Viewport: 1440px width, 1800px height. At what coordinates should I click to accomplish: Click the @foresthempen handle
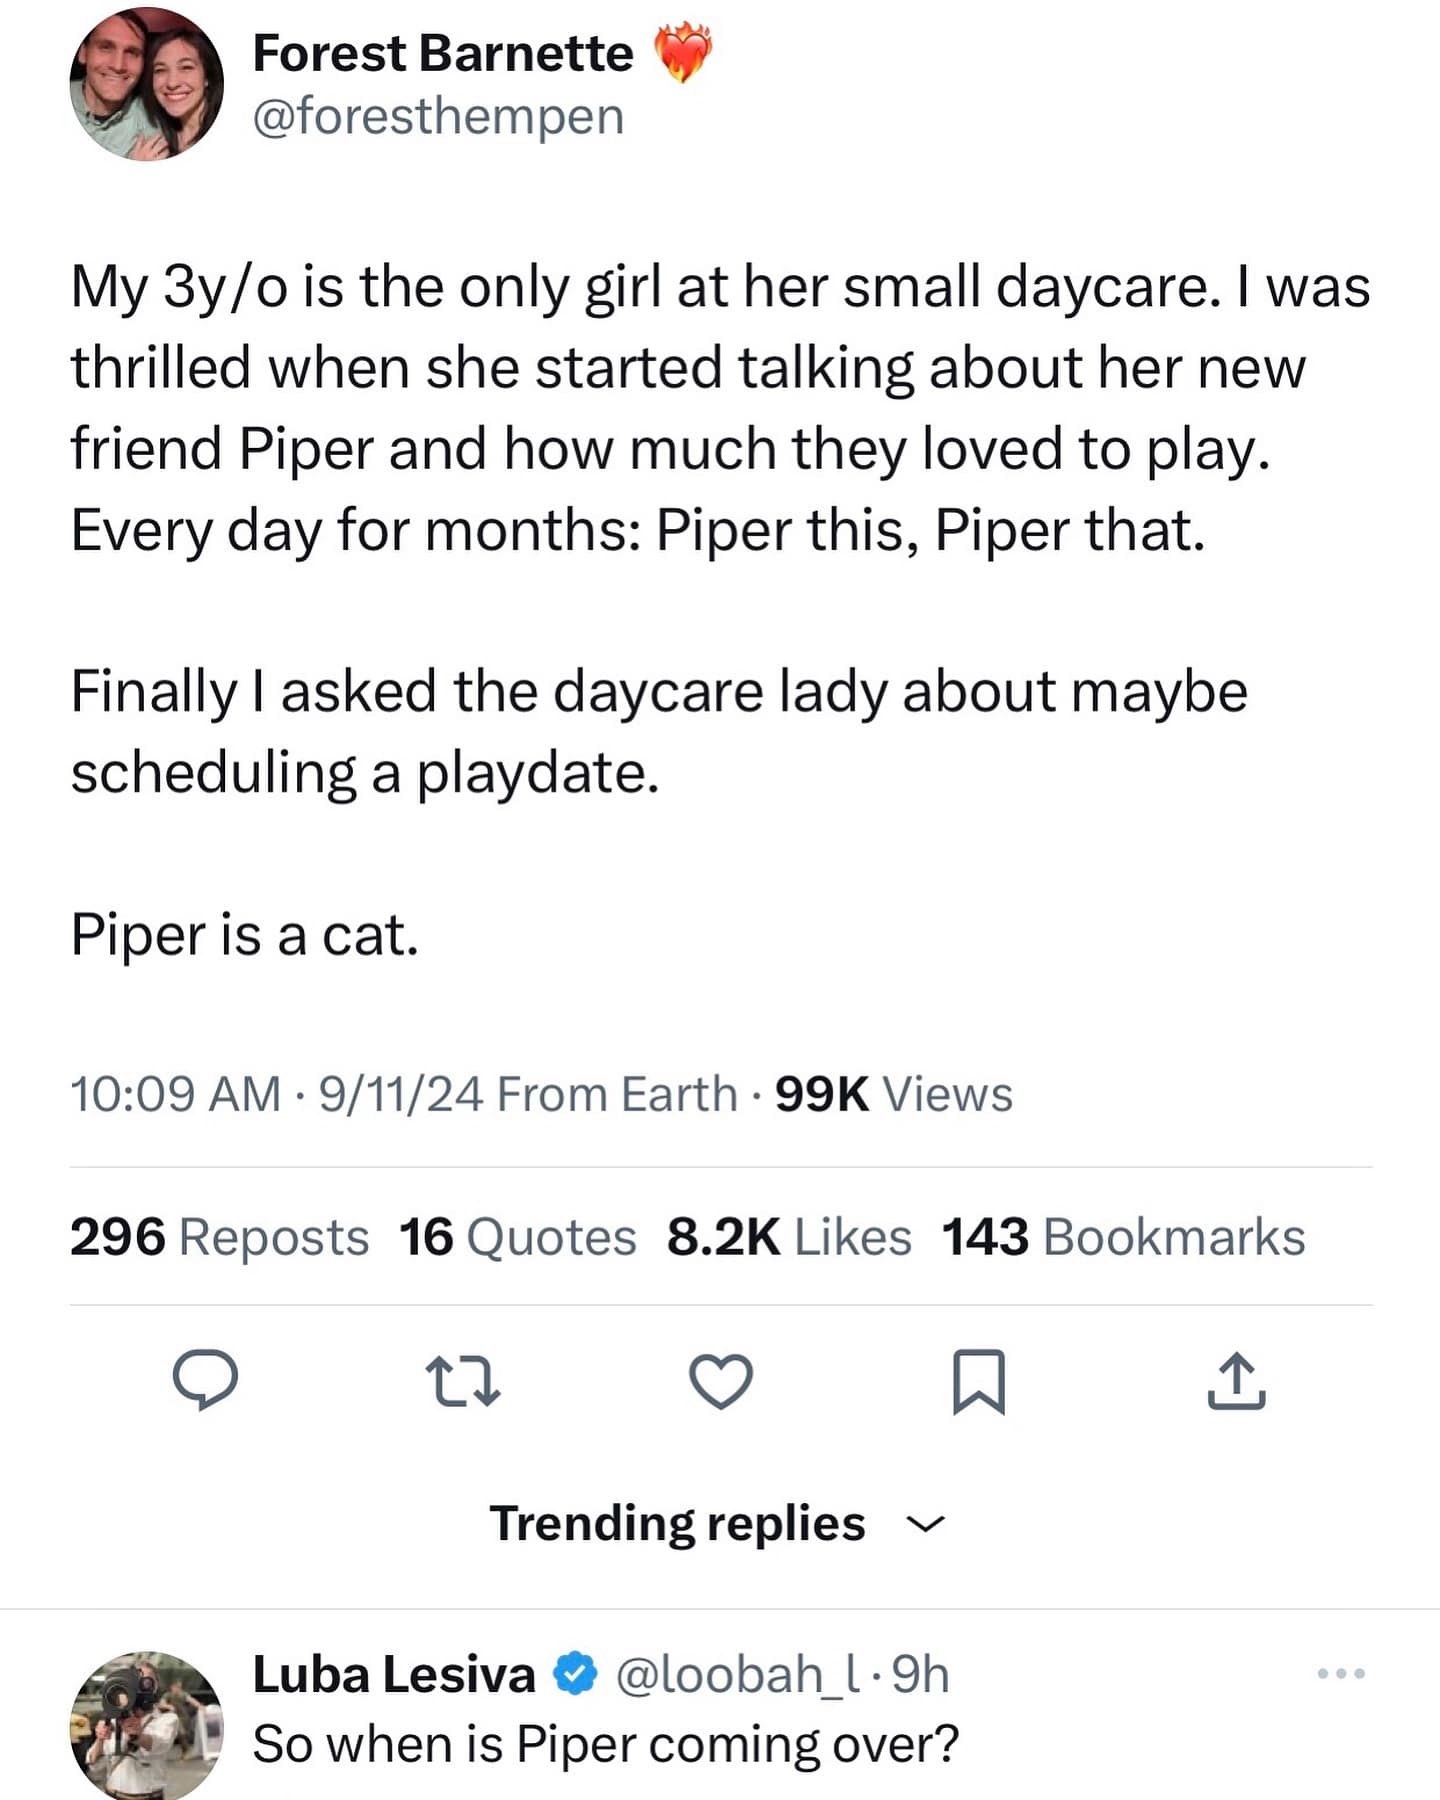(438, 117)
